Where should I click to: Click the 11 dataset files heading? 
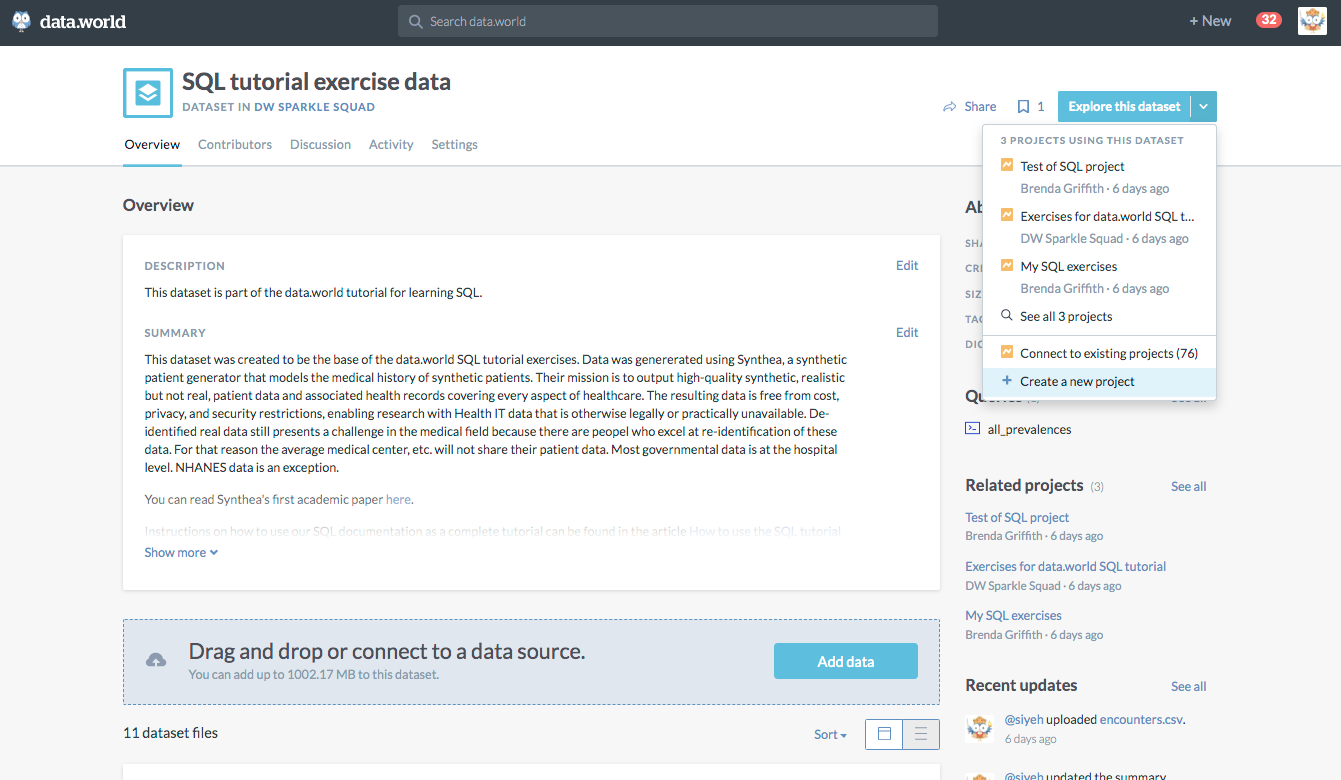(x=170, y=733)
